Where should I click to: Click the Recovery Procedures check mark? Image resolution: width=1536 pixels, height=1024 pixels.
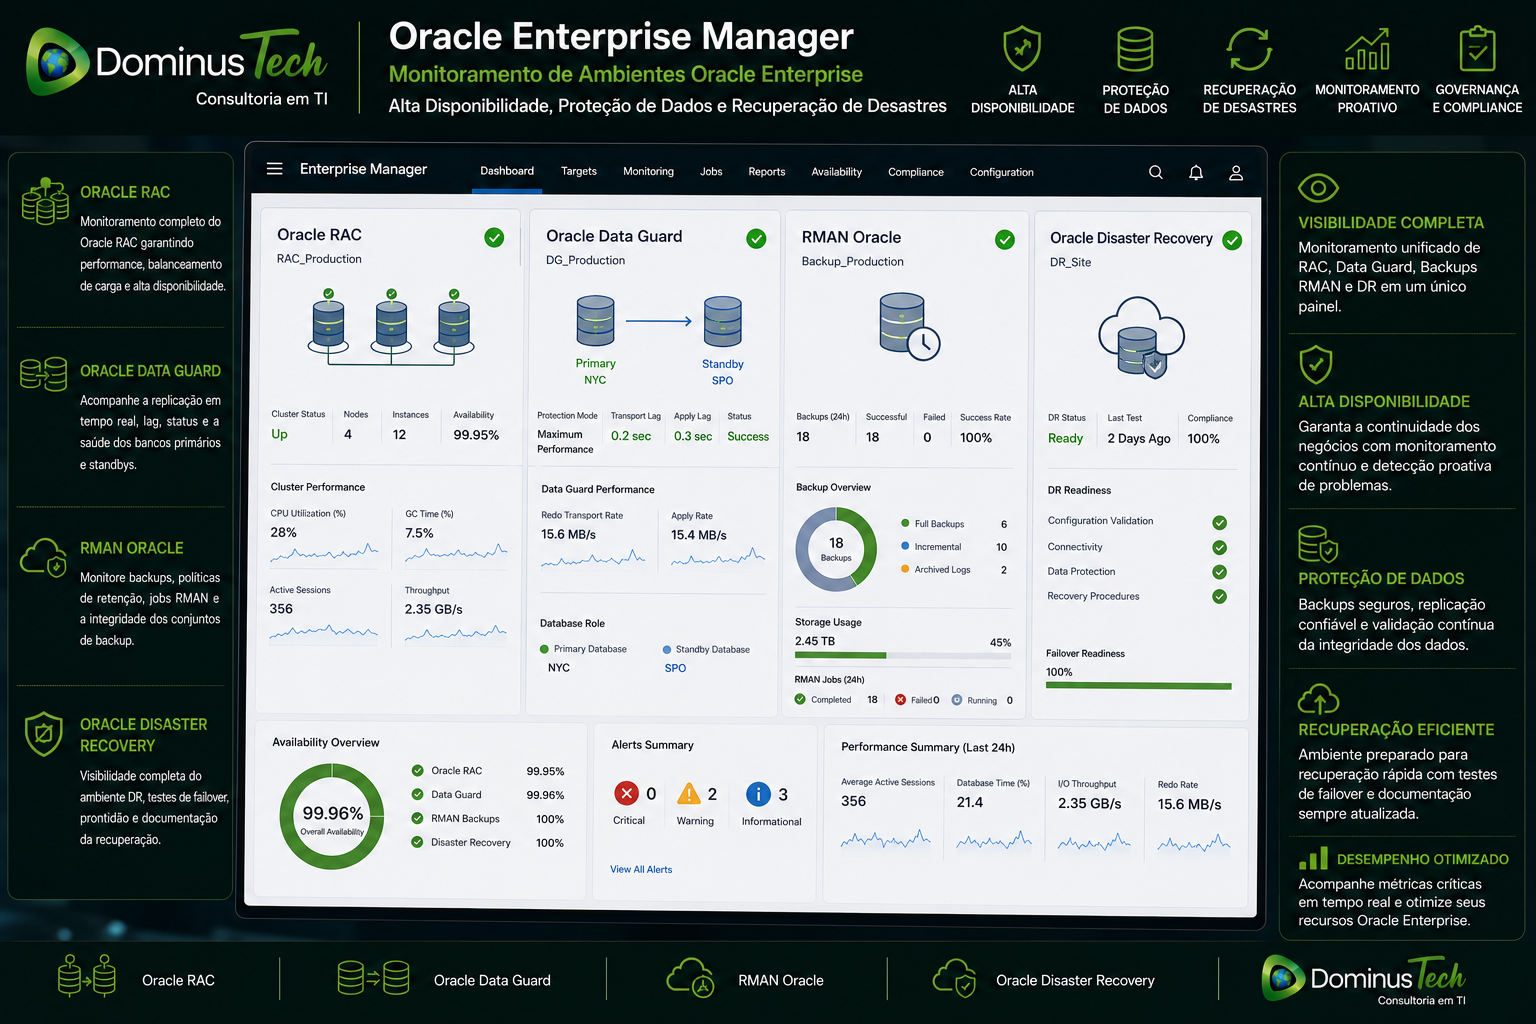(1219, 596)
